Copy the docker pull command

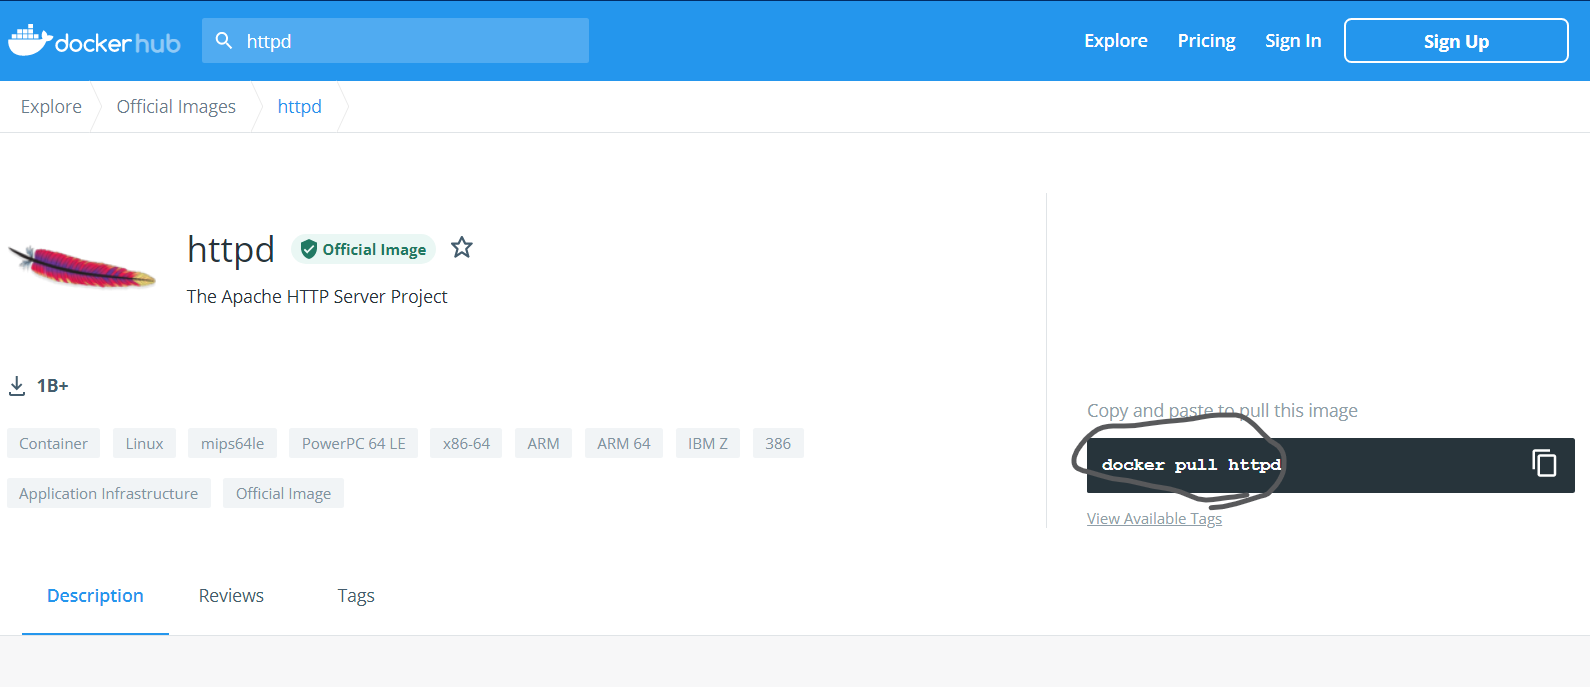pyautogui.click(x=1544, y=463)
